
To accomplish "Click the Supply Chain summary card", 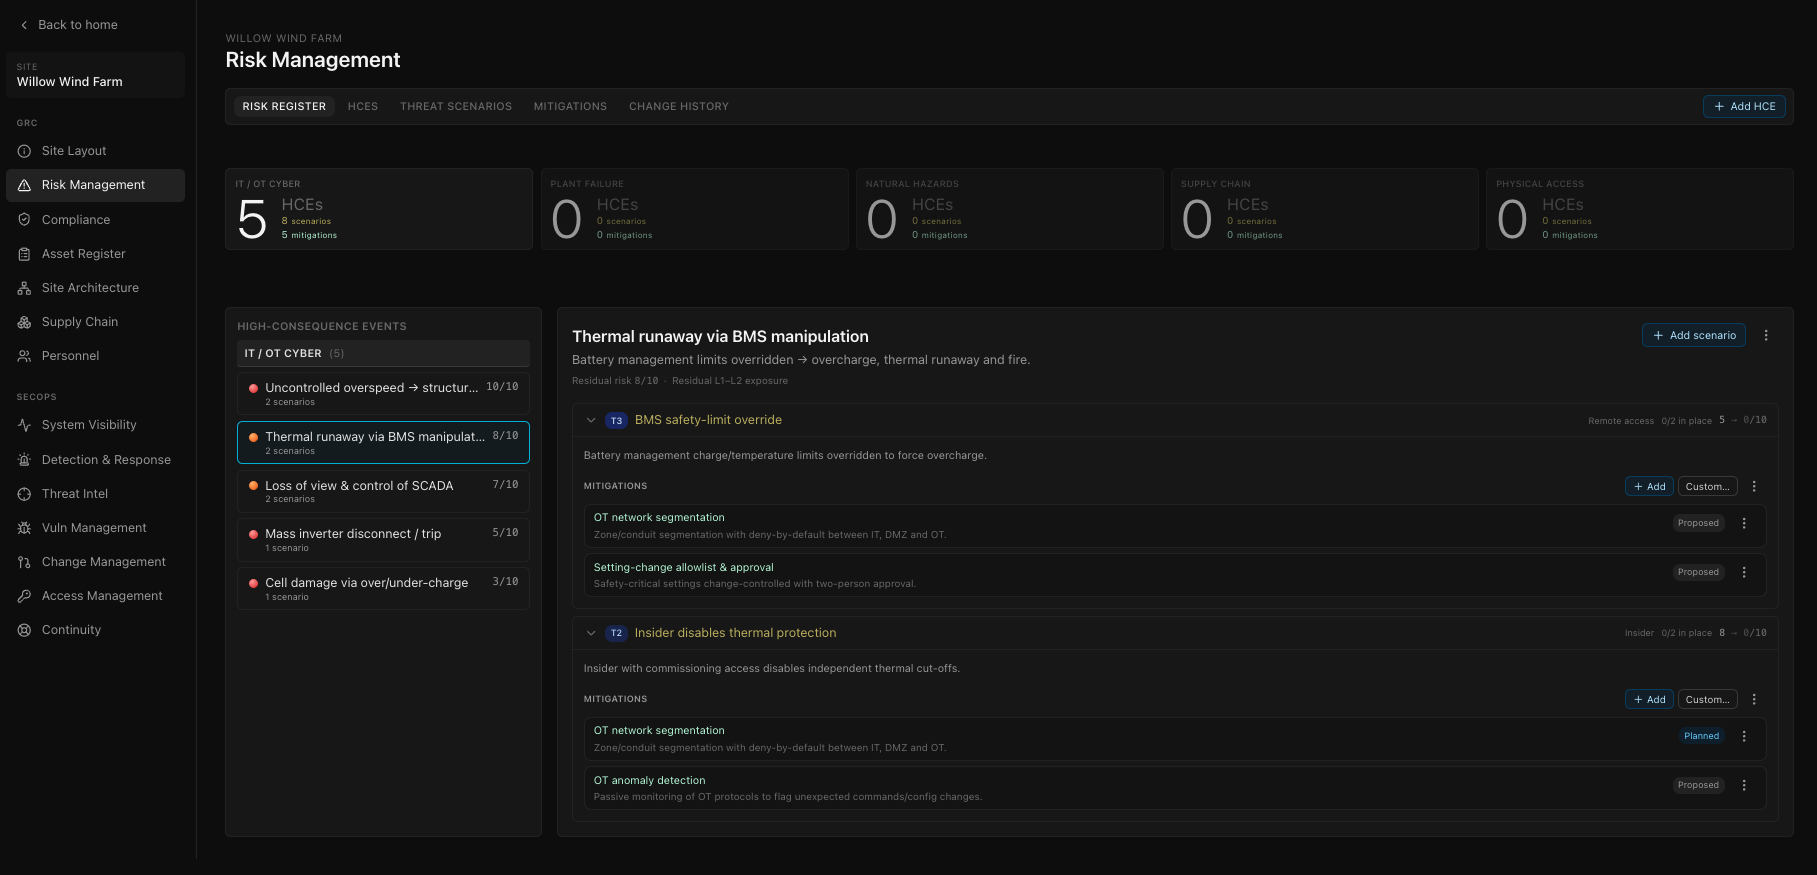I will 1324,210.
